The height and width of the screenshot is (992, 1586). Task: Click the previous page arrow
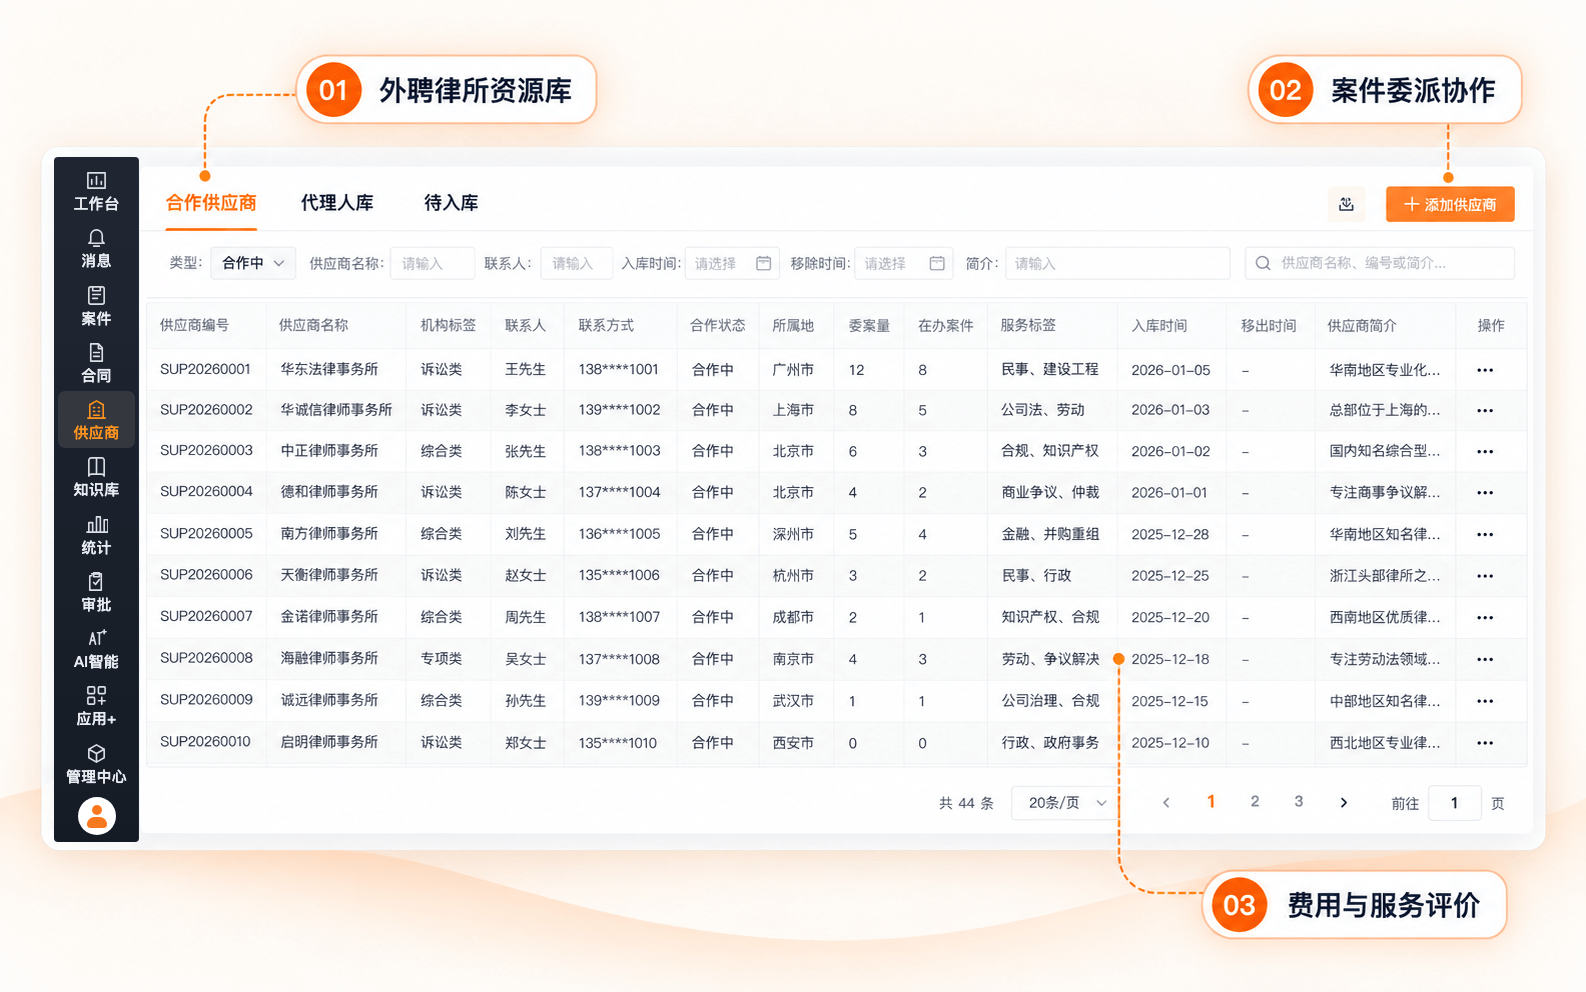1166,802
